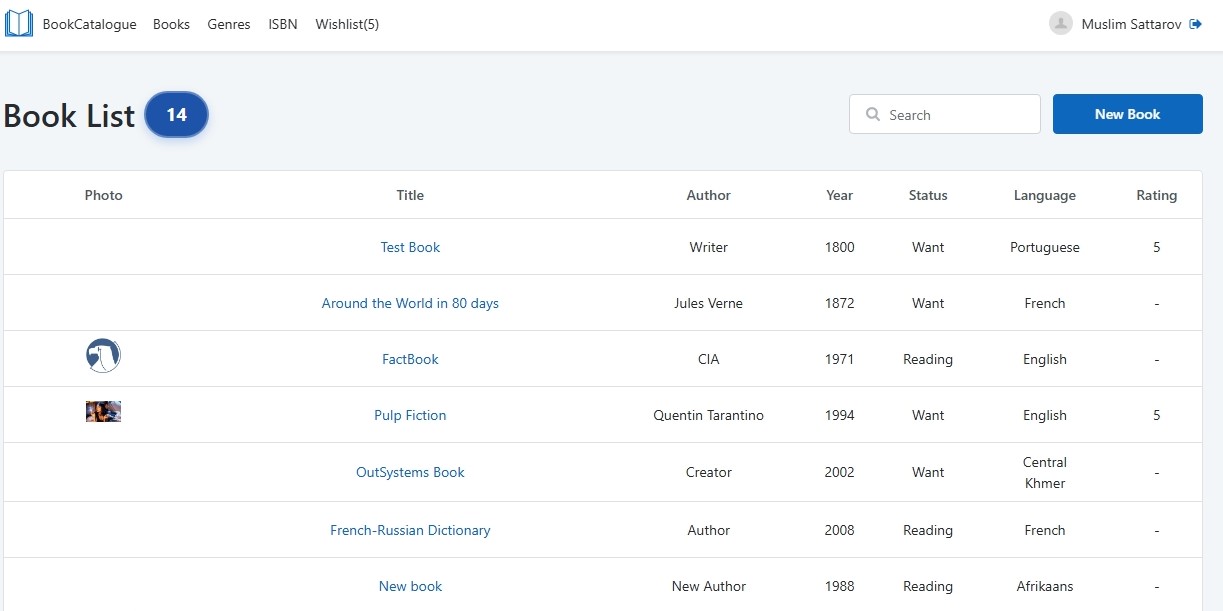Open Around the World in 80 days

pos(410,303)
